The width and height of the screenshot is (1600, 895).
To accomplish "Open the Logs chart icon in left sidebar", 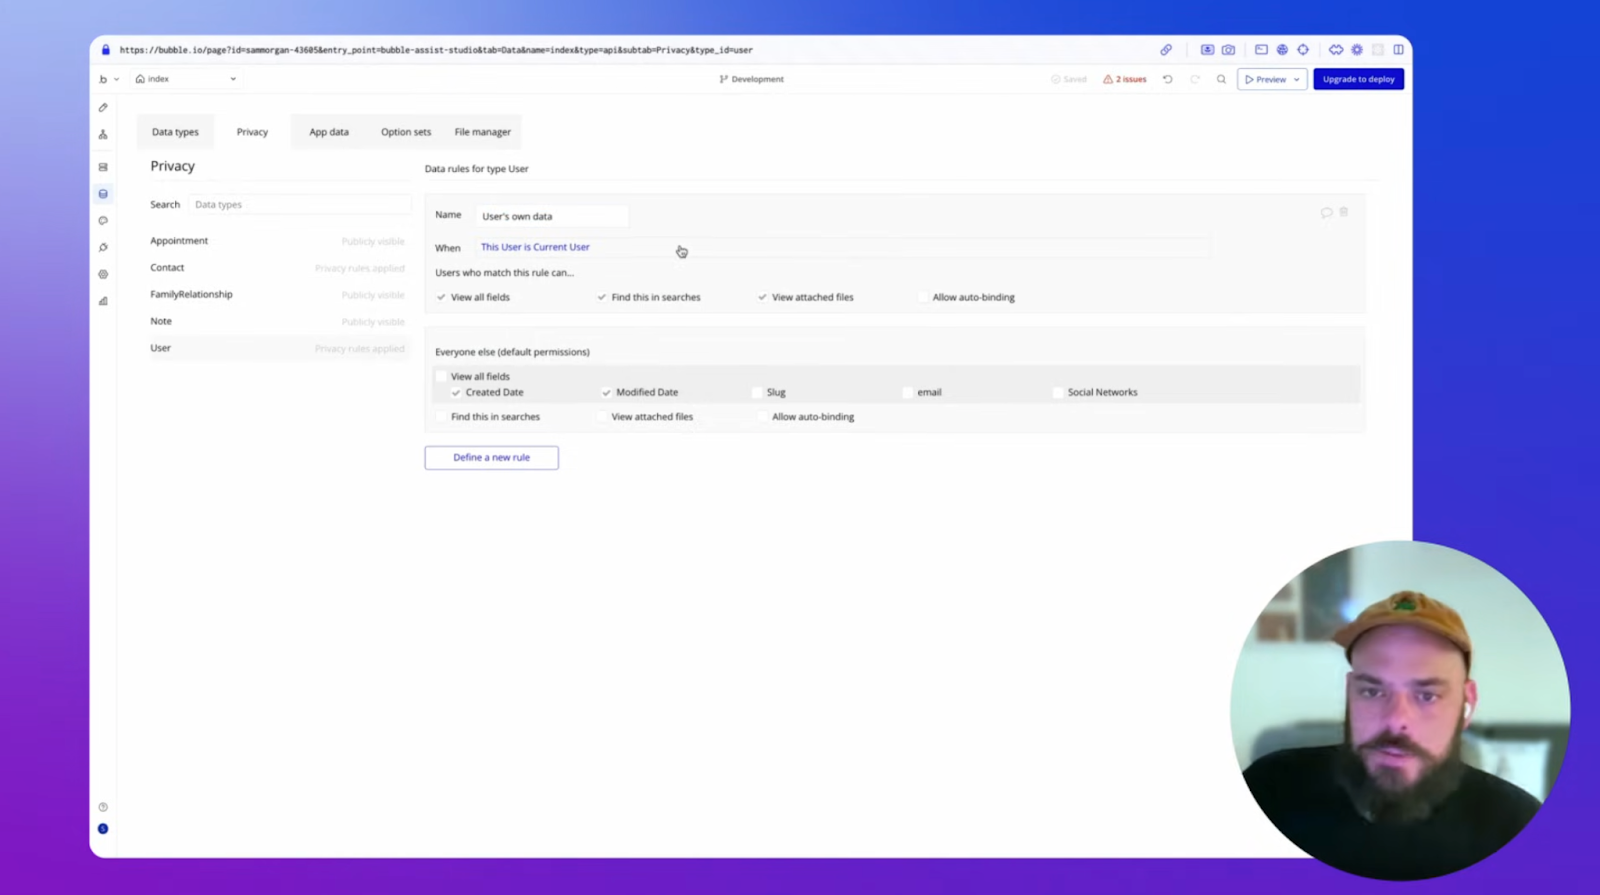I will 103,301.
